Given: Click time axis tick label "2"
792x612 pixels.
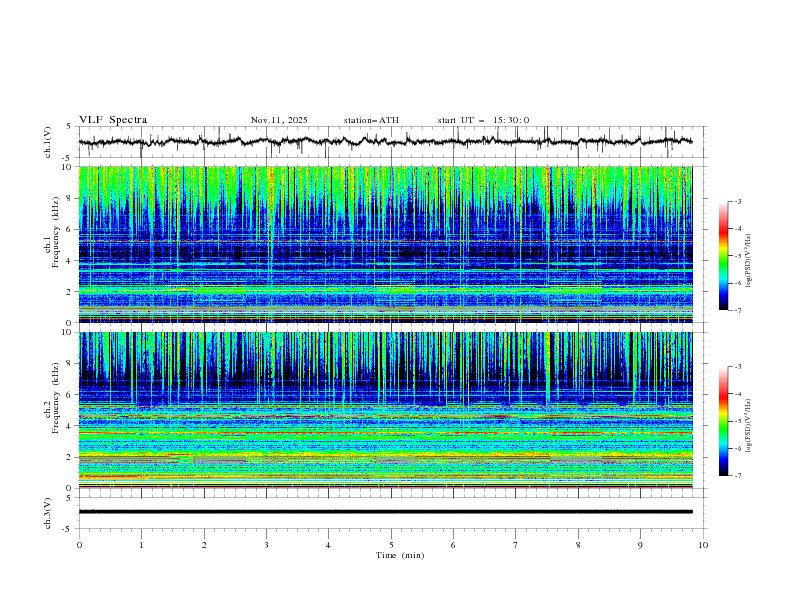Looking at the screenshot, I should coord(204,545).
